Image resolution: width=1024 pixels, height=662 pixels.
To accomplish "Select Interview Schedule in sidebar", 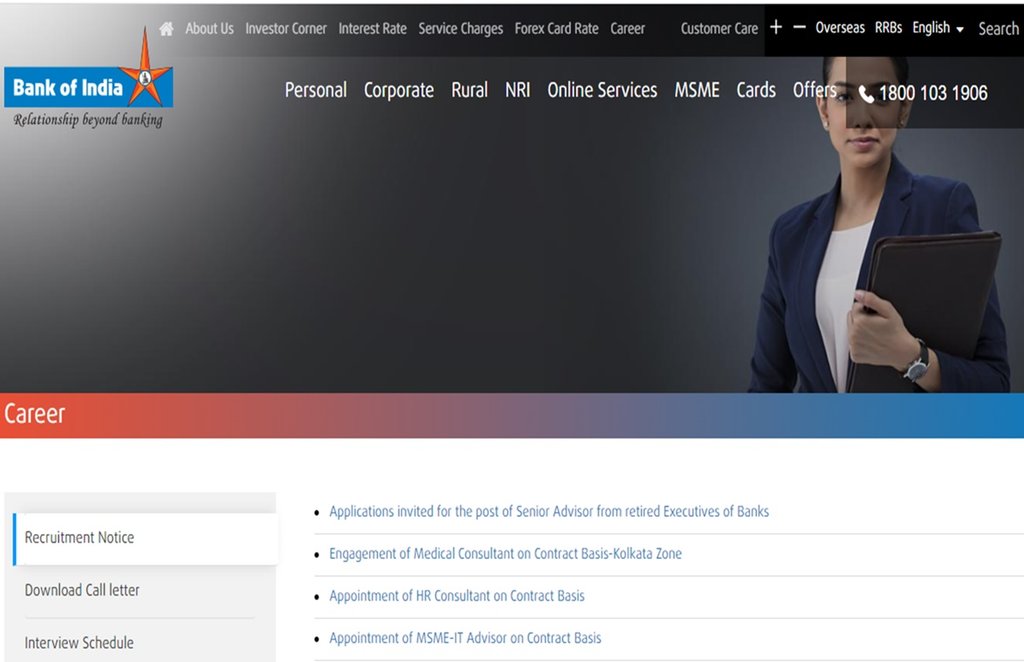I will (79, 643).
